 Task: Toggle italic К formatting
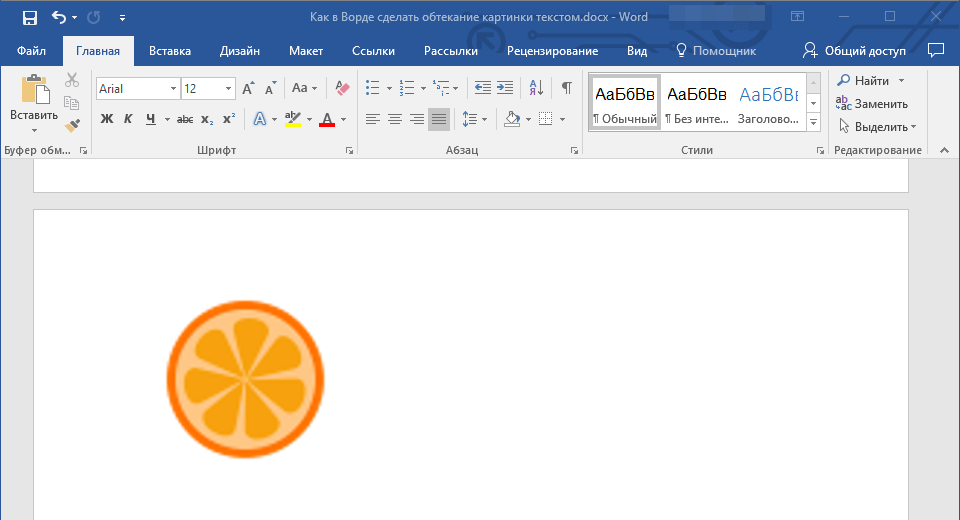pyautogui.click(x=128, y=119)
